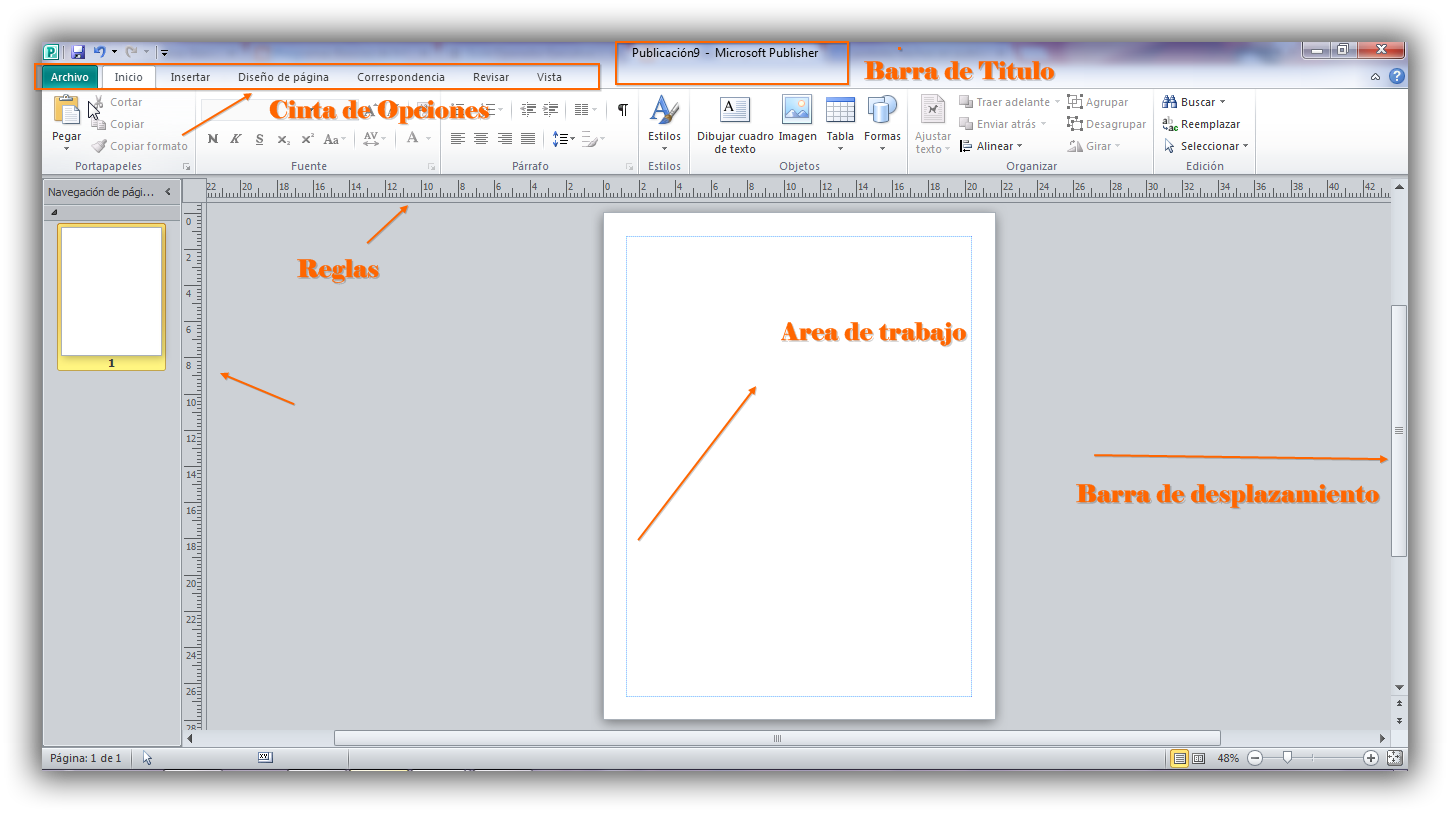Expand the Girar menu
Screen dimensions: 1450x813
tap(1094, 145)
